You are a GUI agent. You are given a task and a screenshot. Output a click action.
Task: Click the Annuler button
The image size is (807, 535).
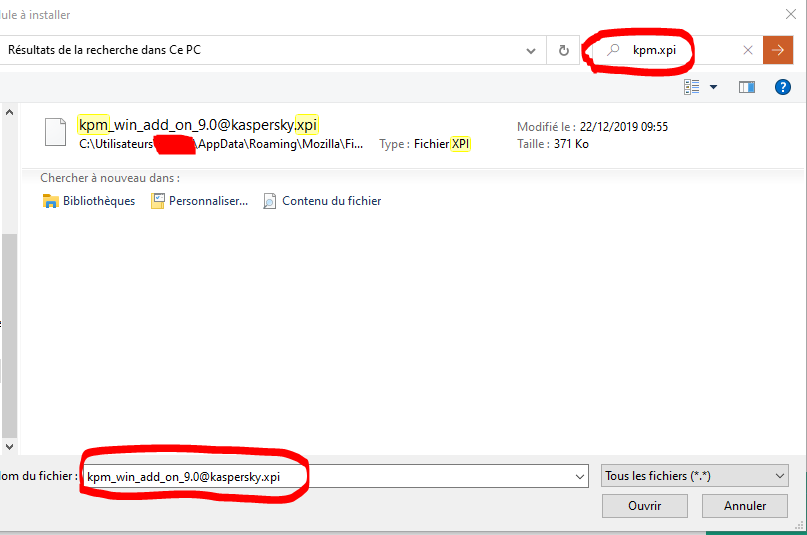click(x=745, y=506)
